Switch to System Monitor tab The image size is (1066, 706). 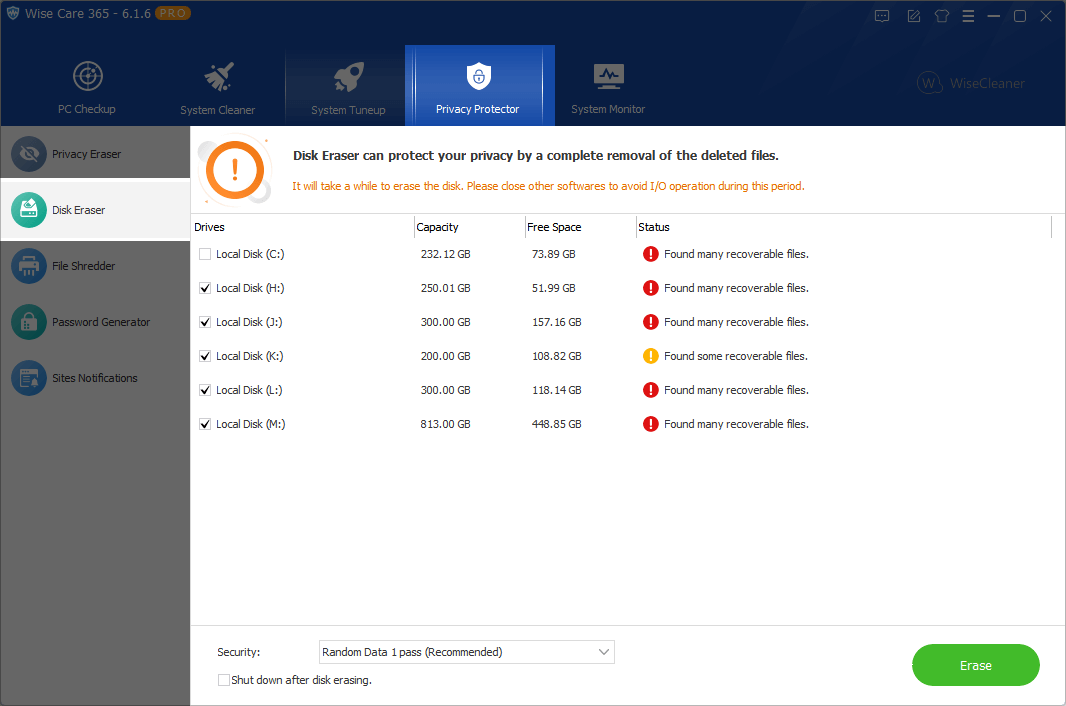[608, 86]
